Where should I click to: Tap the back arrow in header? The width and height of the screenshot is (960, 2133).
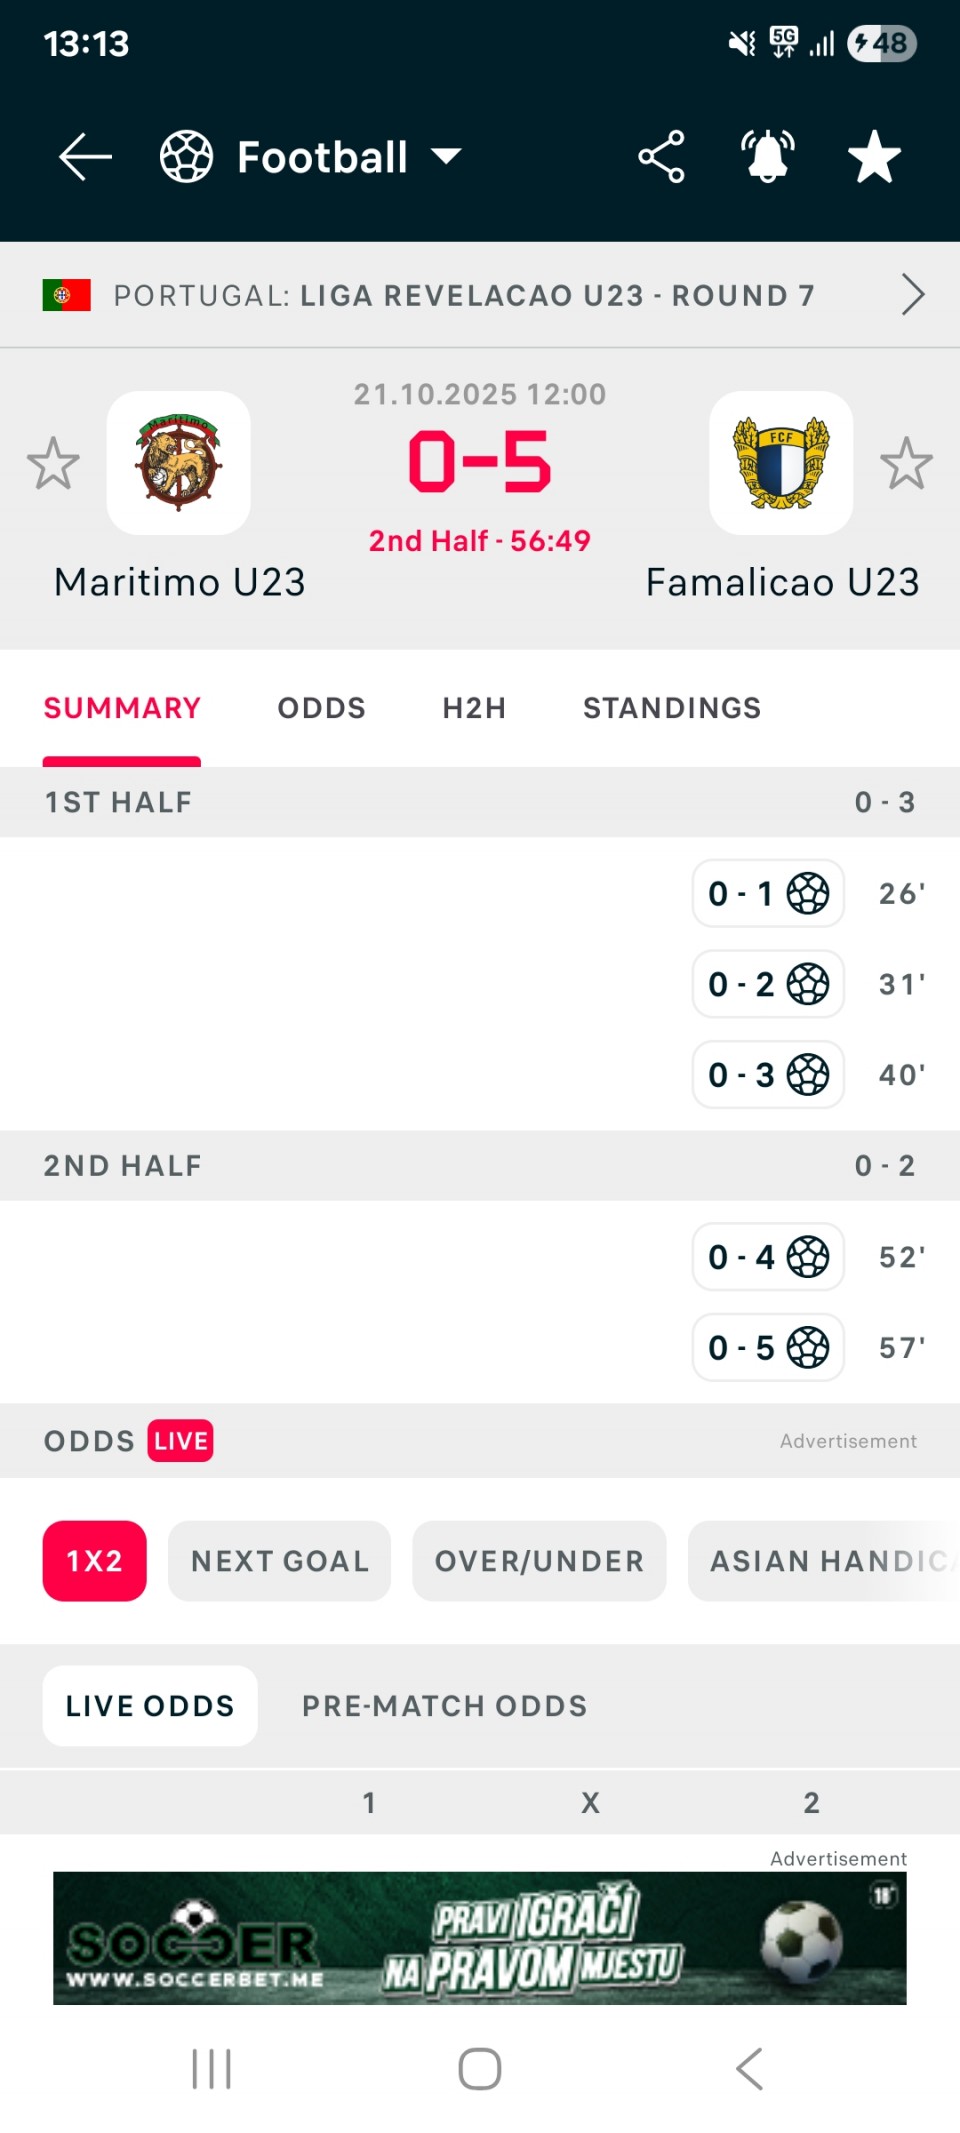click(85, 157)
